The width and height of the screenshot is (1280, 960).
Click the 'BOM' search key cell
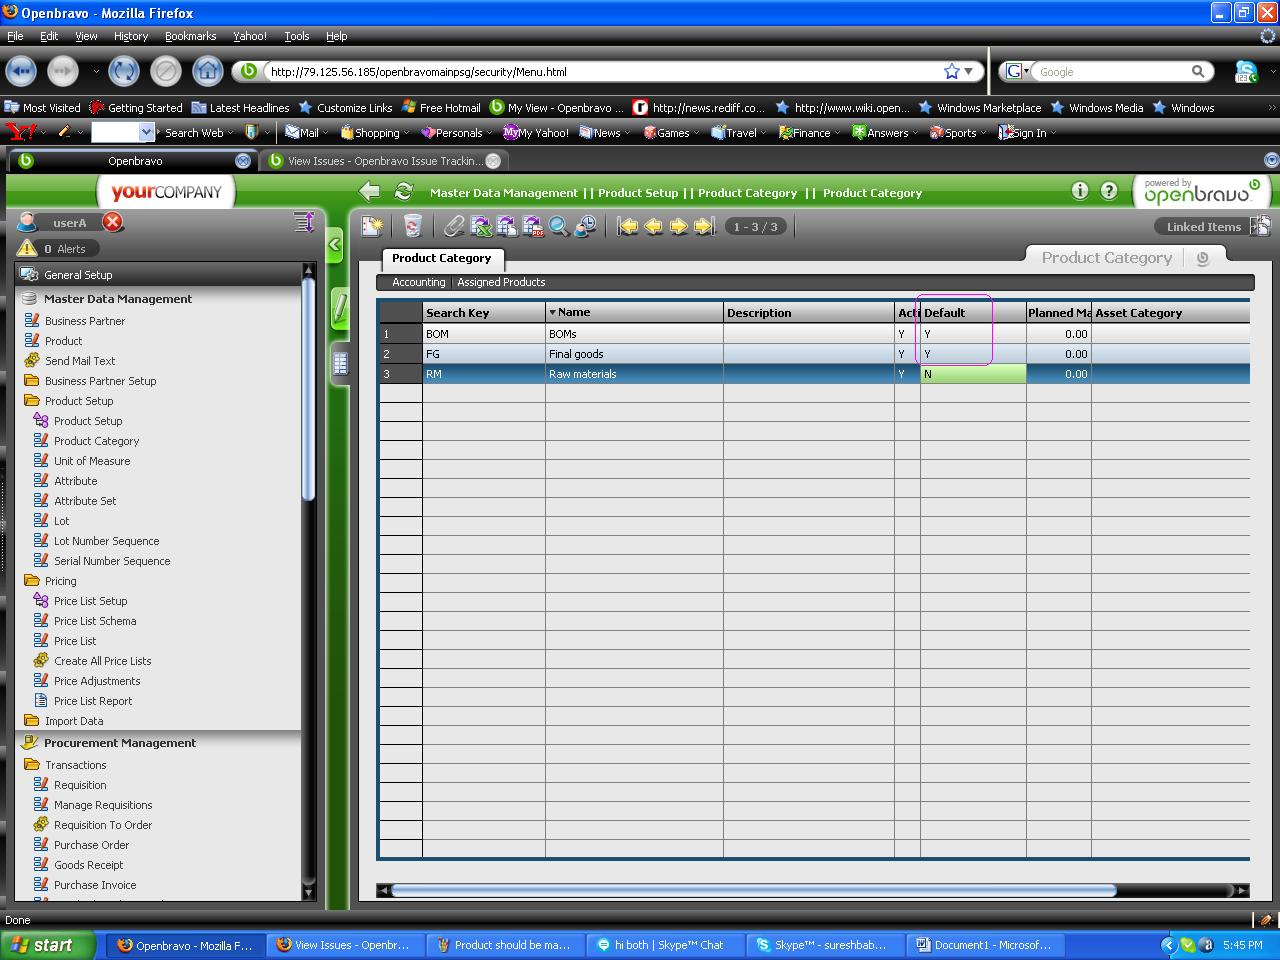(x=484, y=334)
